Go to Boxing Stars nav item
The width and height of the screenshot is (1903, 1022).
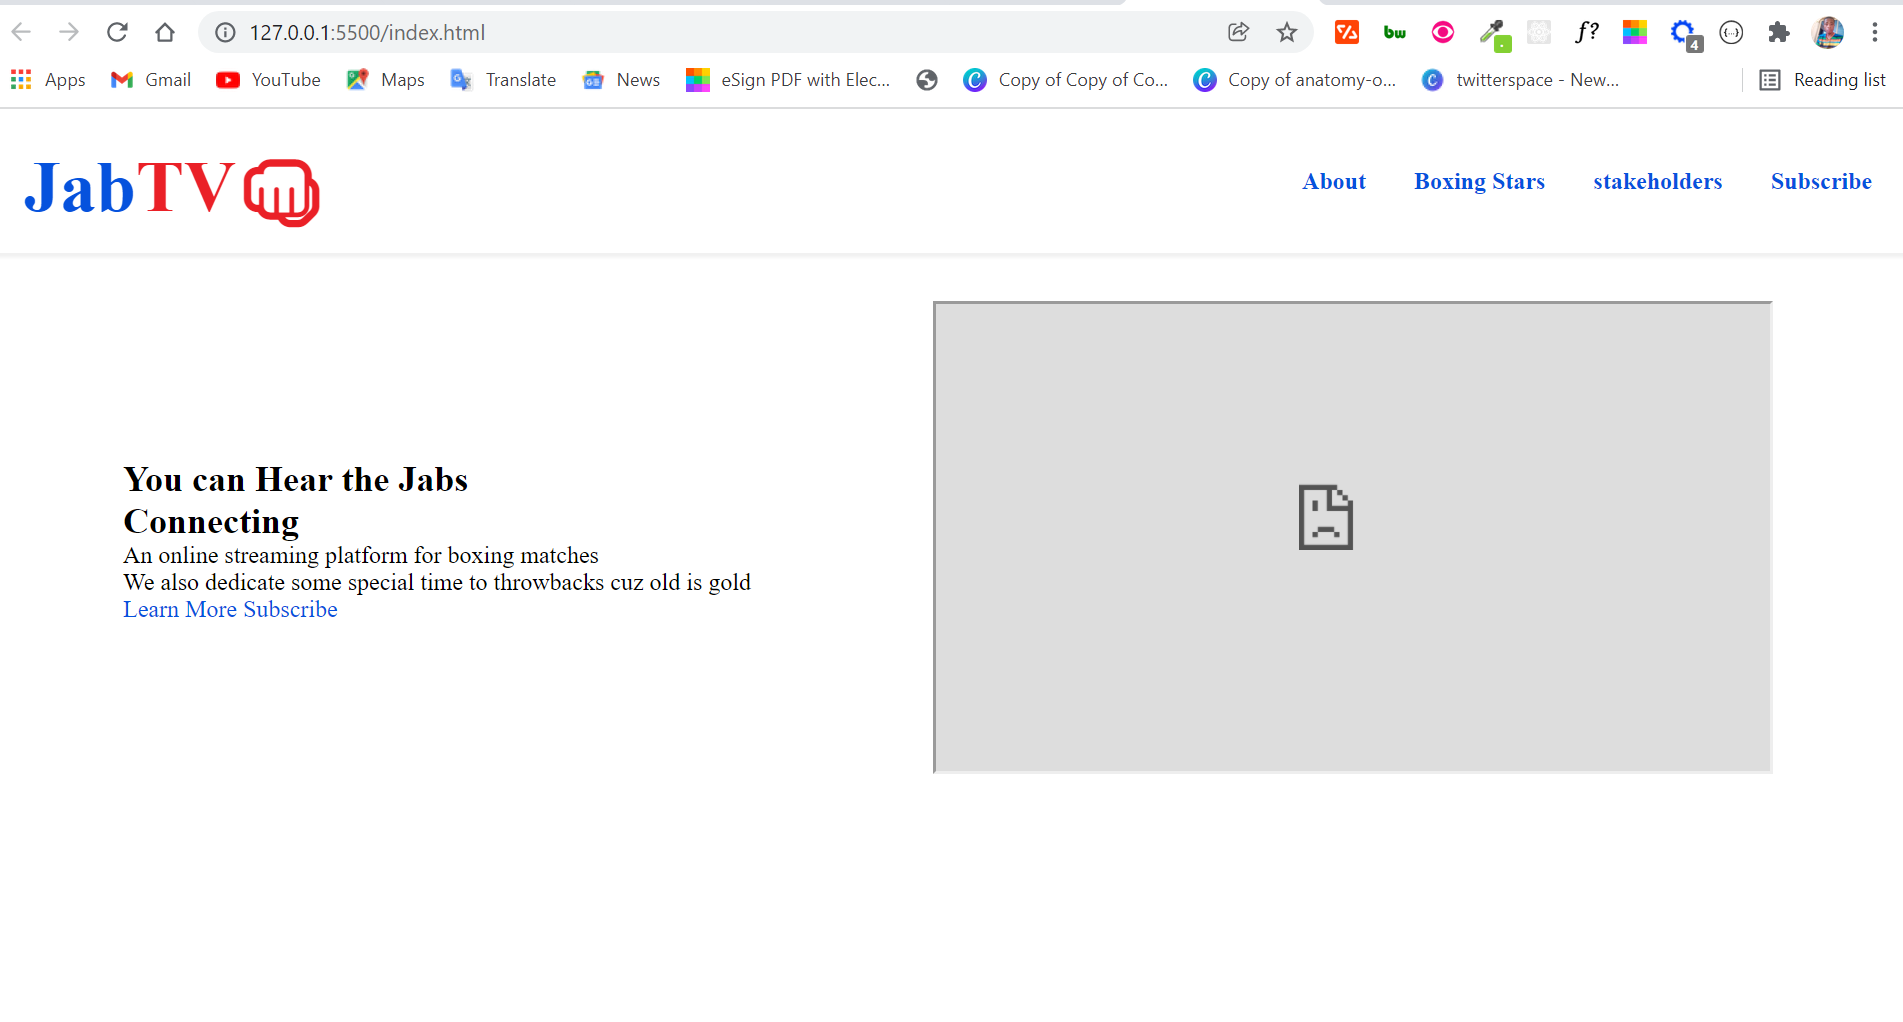point(1479,181)
